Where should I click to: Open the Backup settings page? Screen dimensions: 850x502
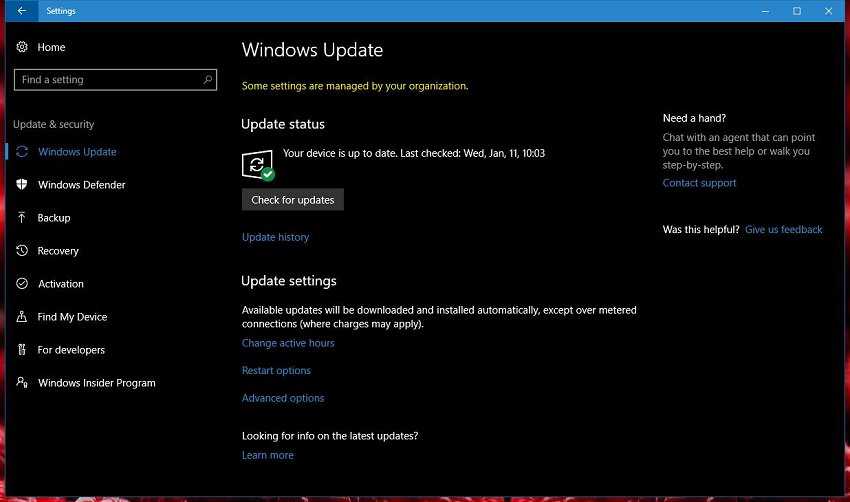(x=54, y=218)
